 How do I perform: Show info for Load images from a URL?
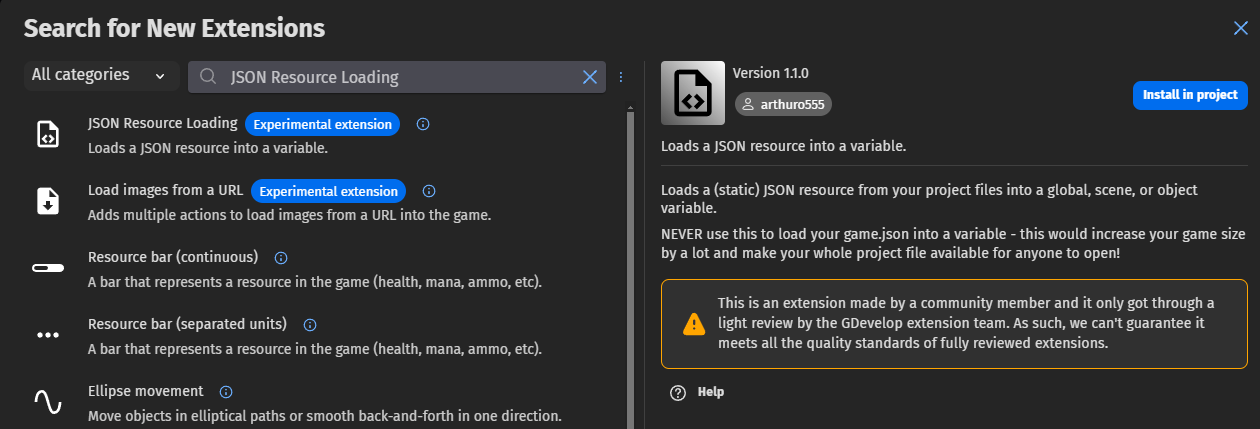[429, 191]
